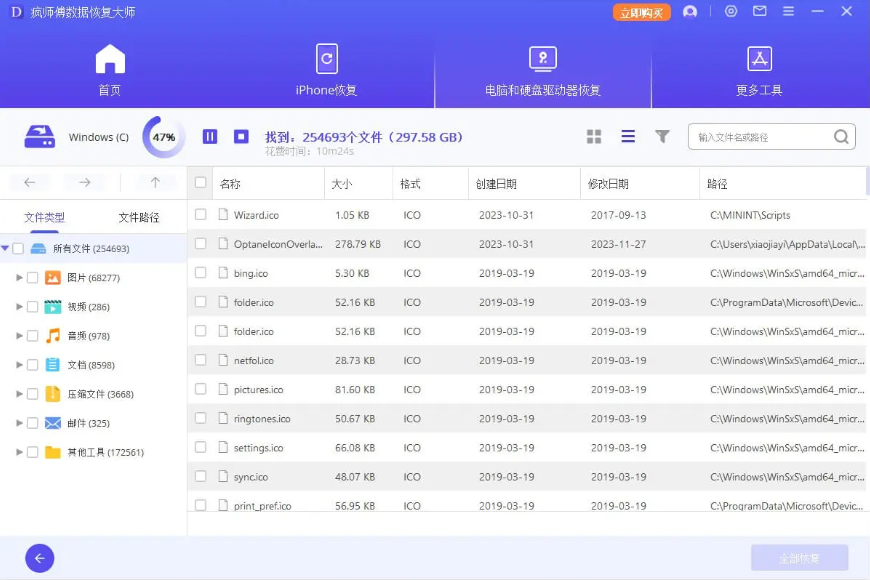Switch to the 文件类型 tab

[x=44, y=217]
